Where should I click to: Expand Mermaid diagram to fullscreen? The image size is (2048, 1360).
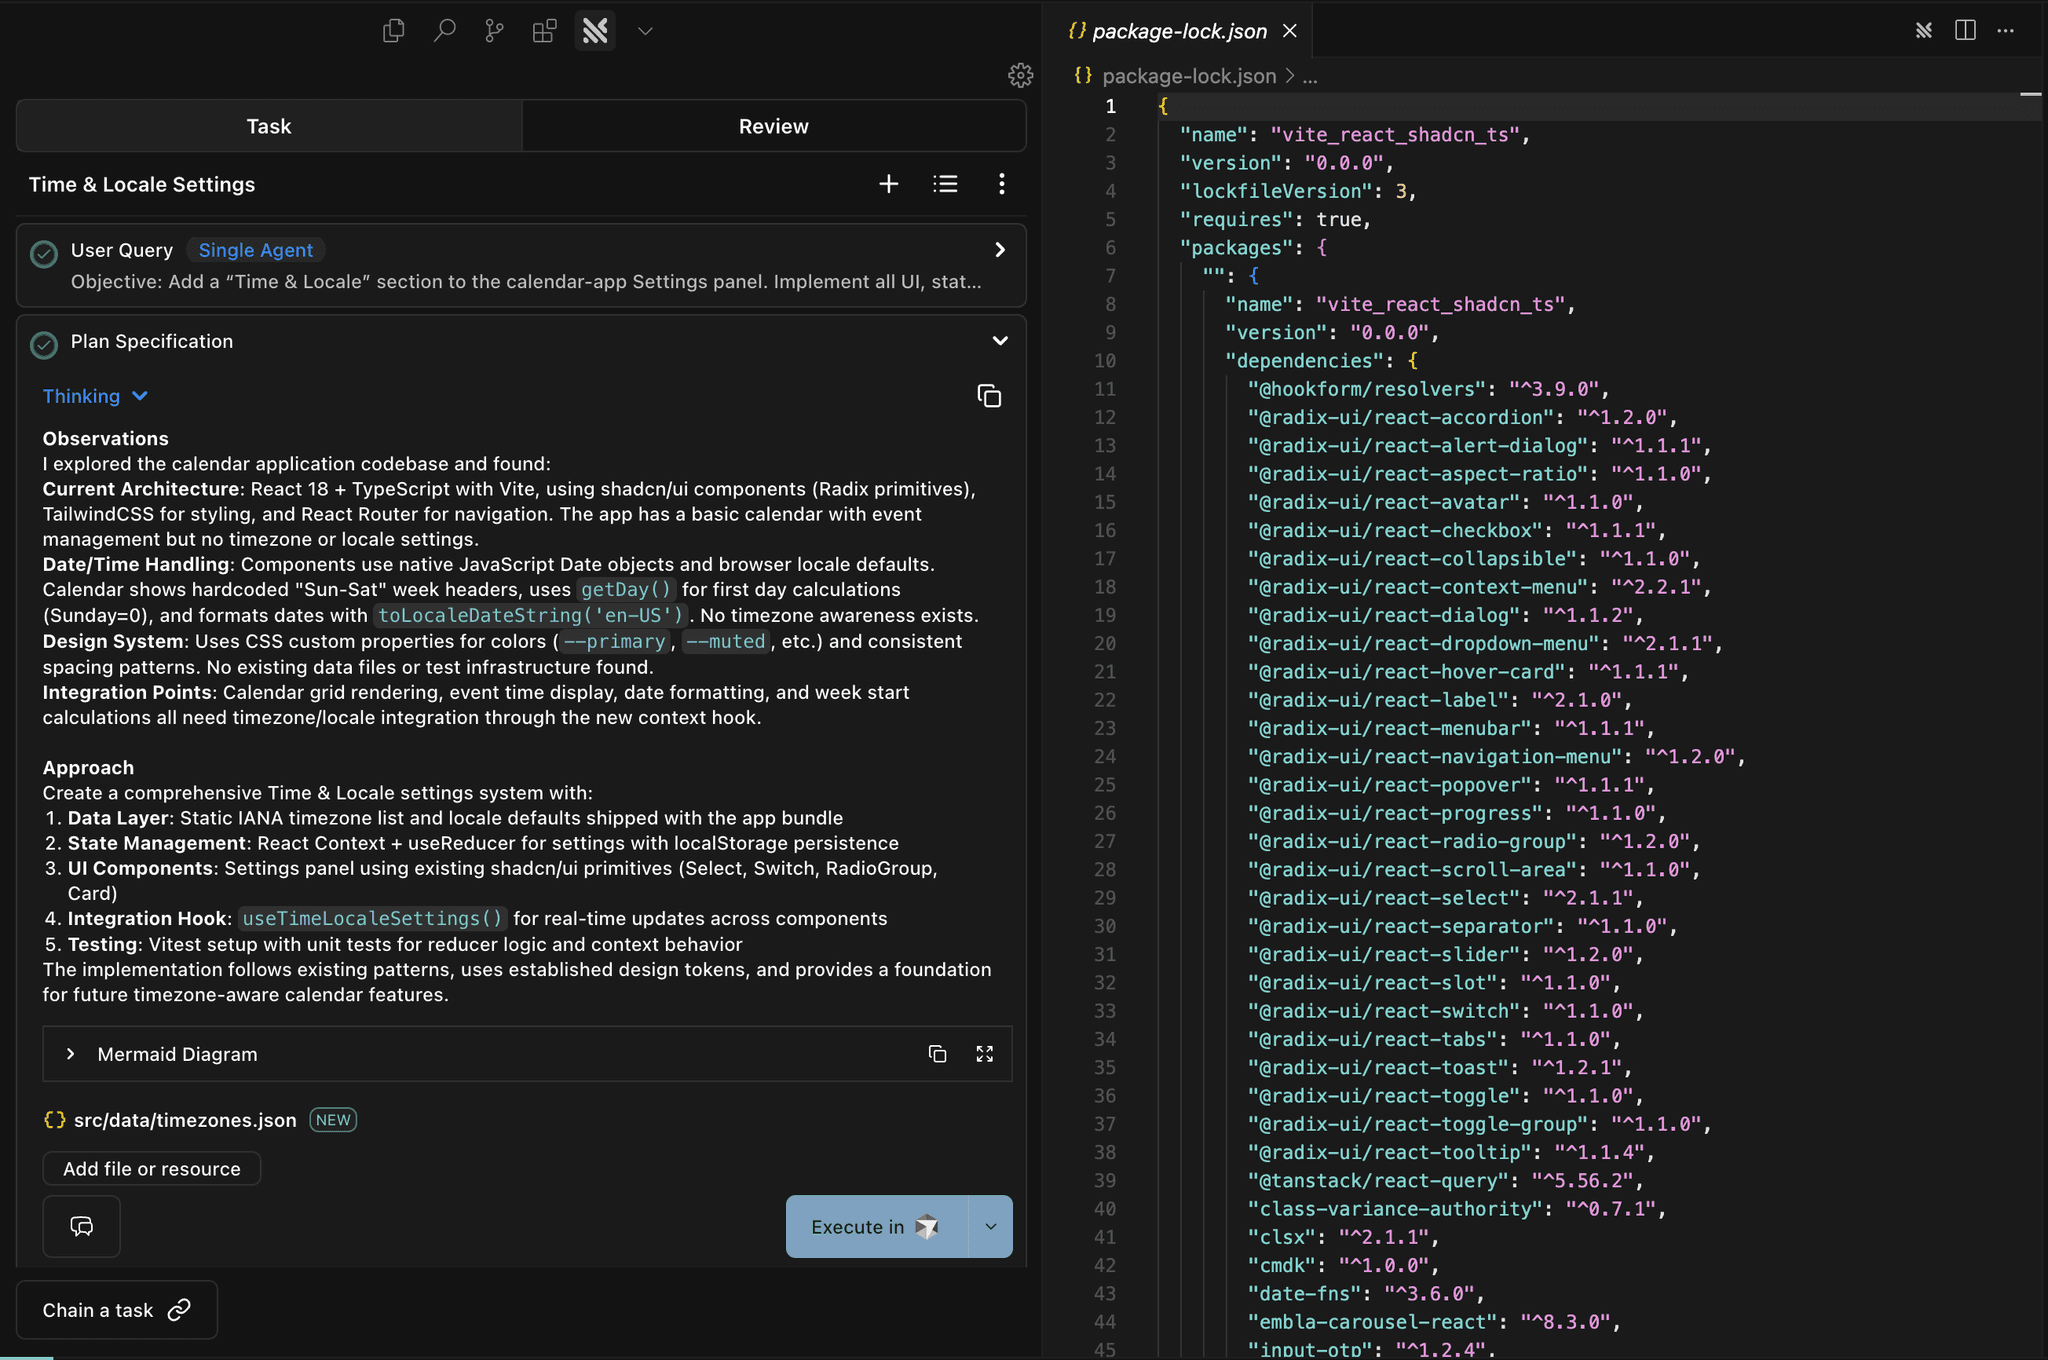(984, 1054)
